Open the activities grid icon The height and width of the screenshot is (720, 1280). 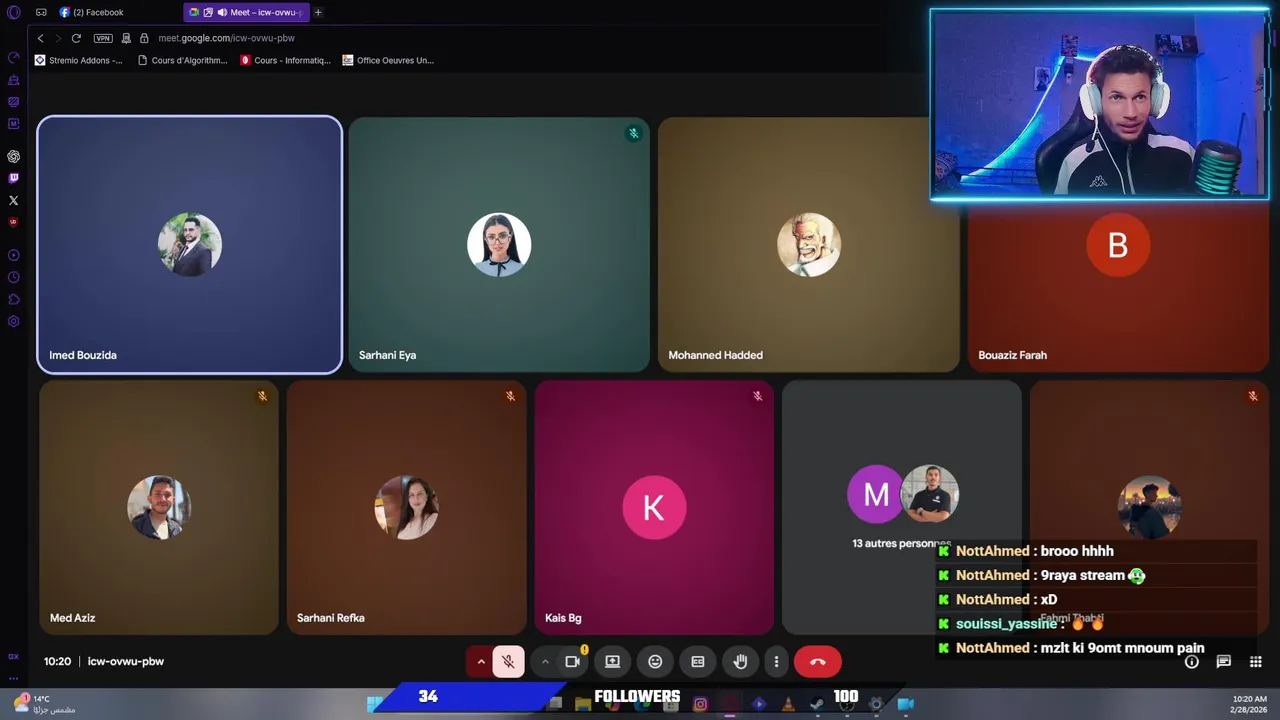click(x=1256, y=661)
